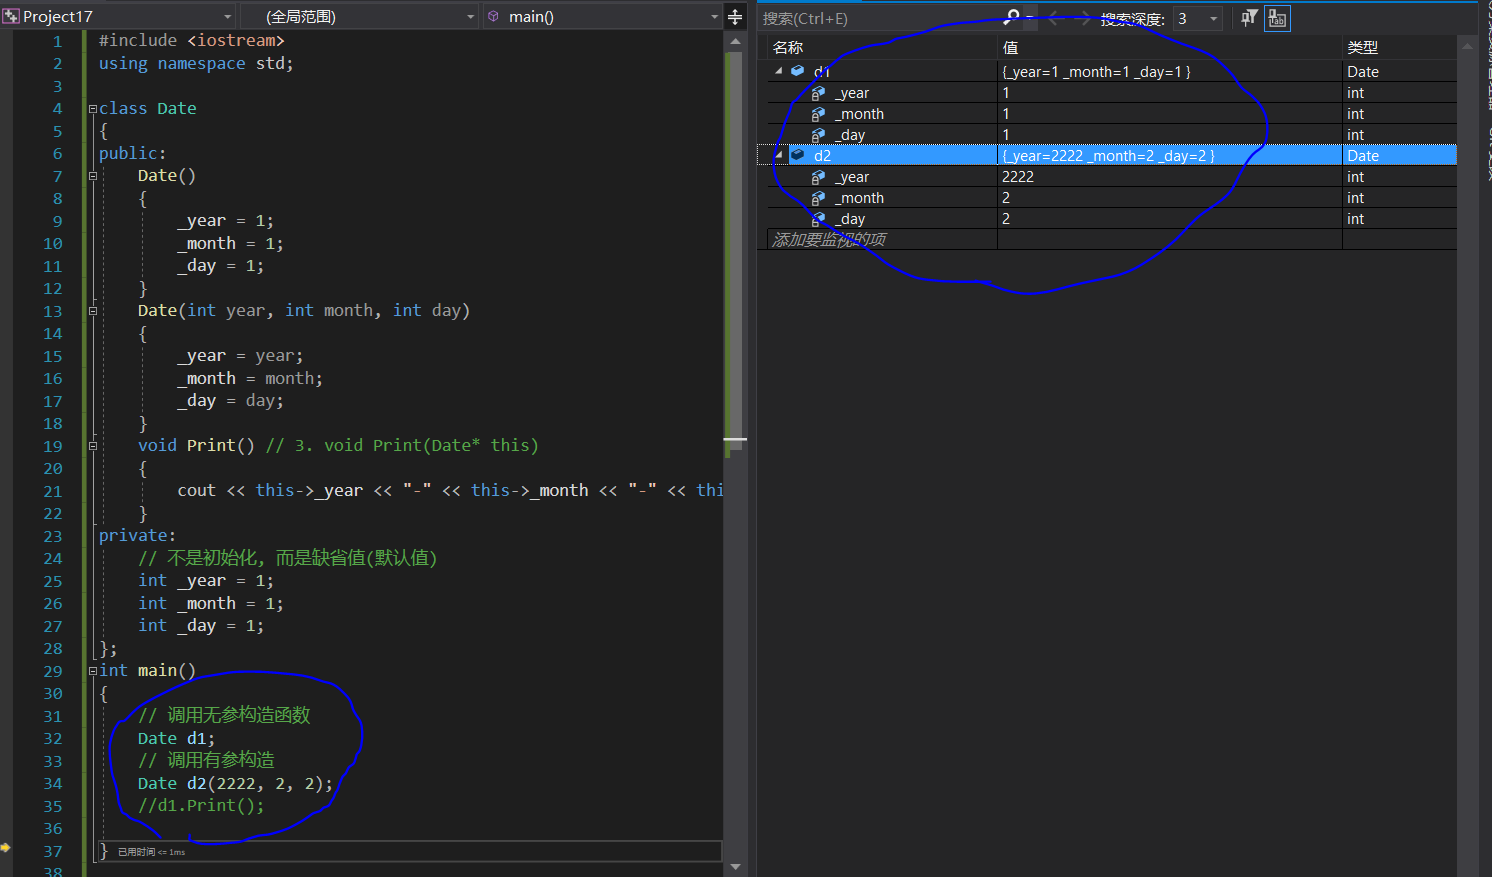Collapse the d1 watch entry

click(779, 71)
